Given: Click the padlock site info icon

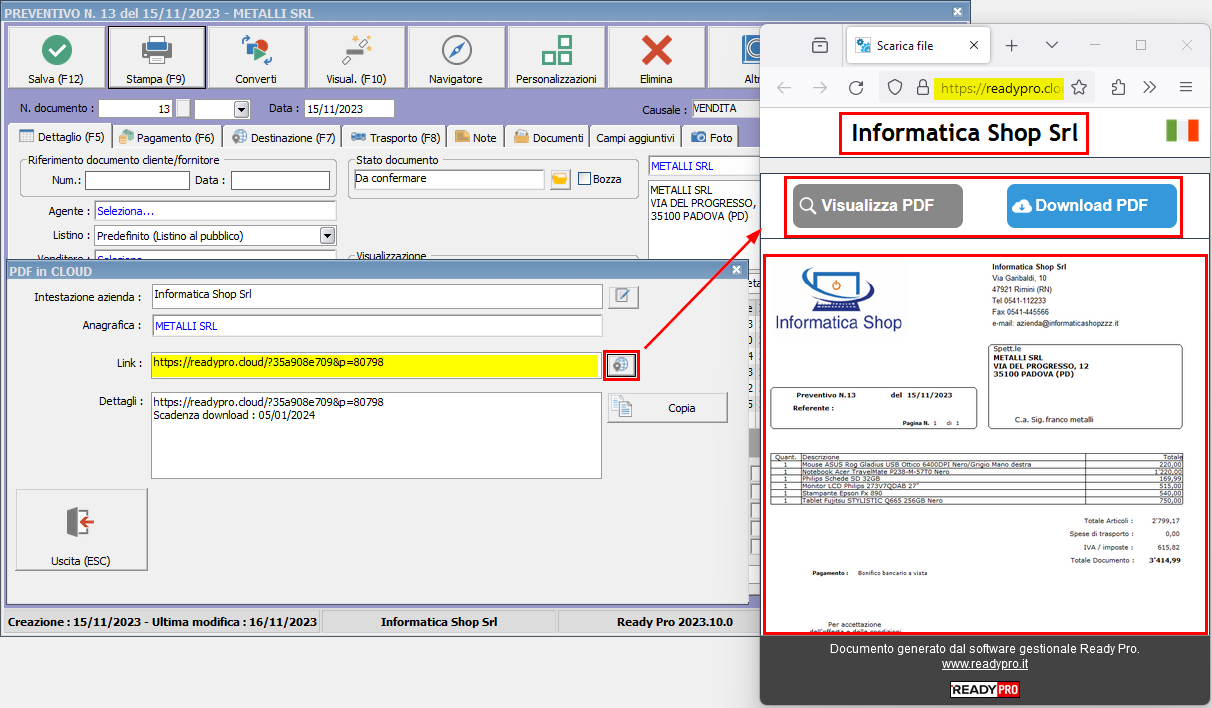Looking at the screenshot, I should [922, 87].
